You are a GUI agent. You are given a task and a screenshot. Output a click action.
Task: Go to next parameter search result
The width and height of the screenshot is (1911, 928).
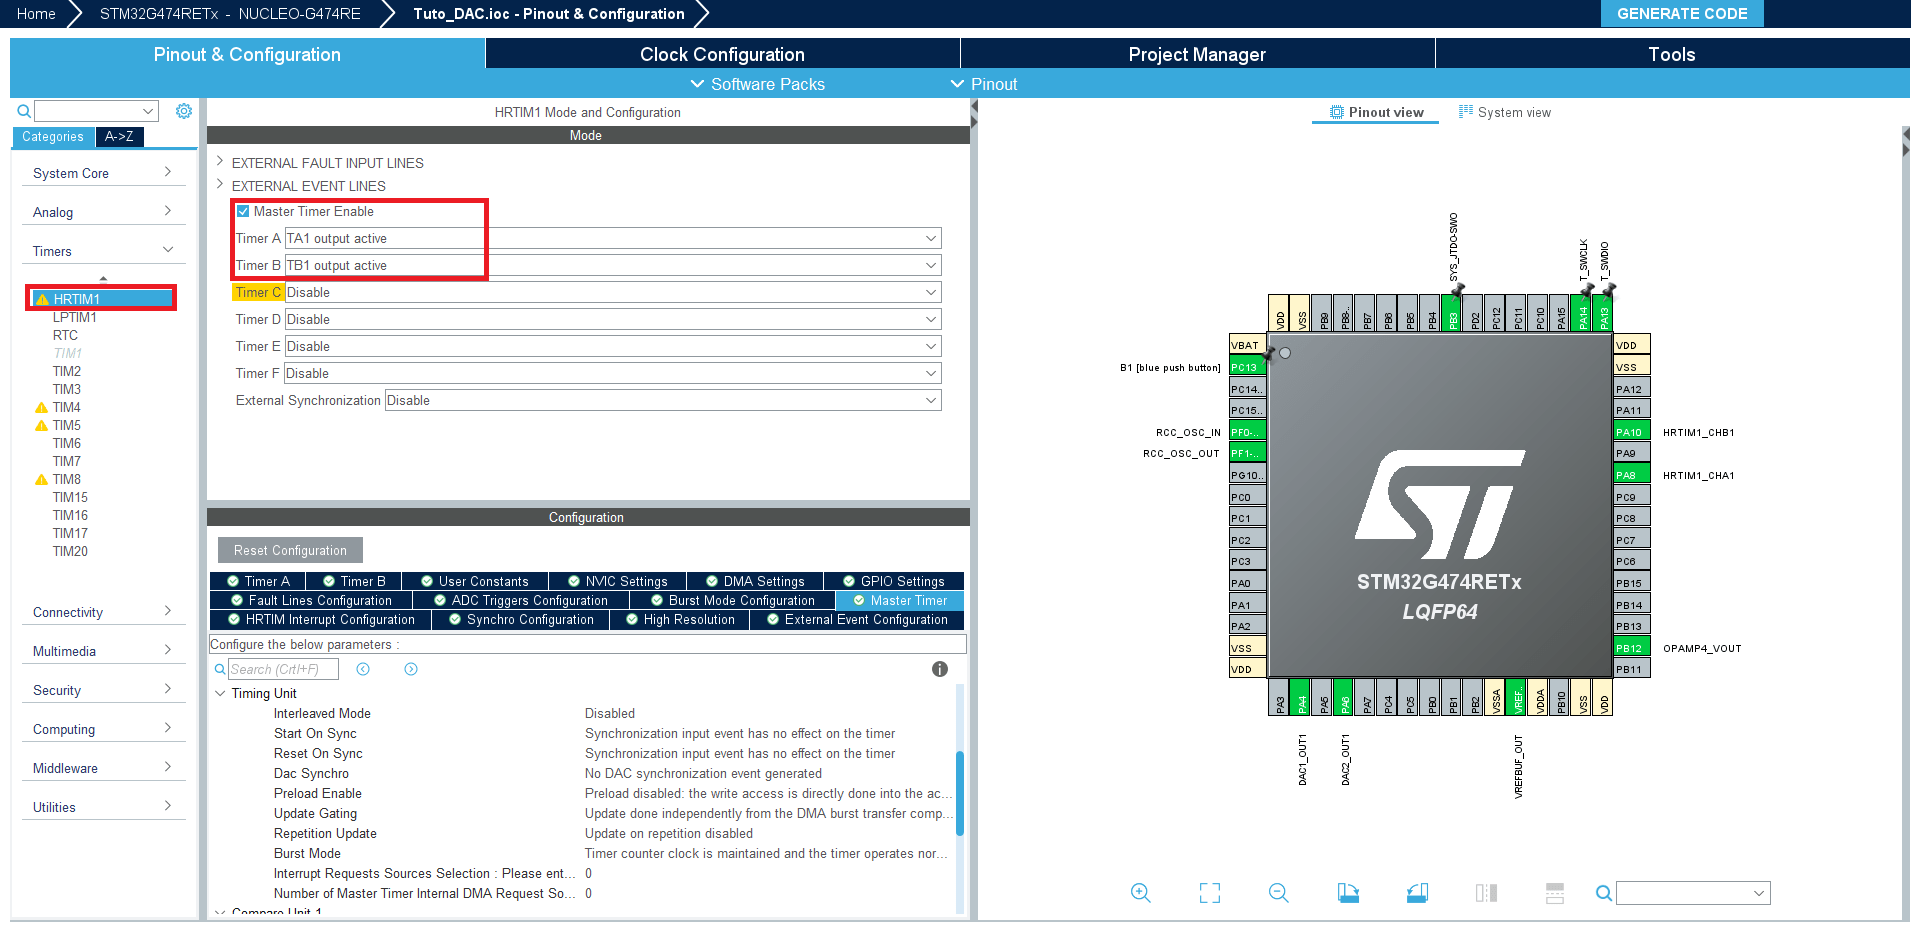tap(411, 669)
